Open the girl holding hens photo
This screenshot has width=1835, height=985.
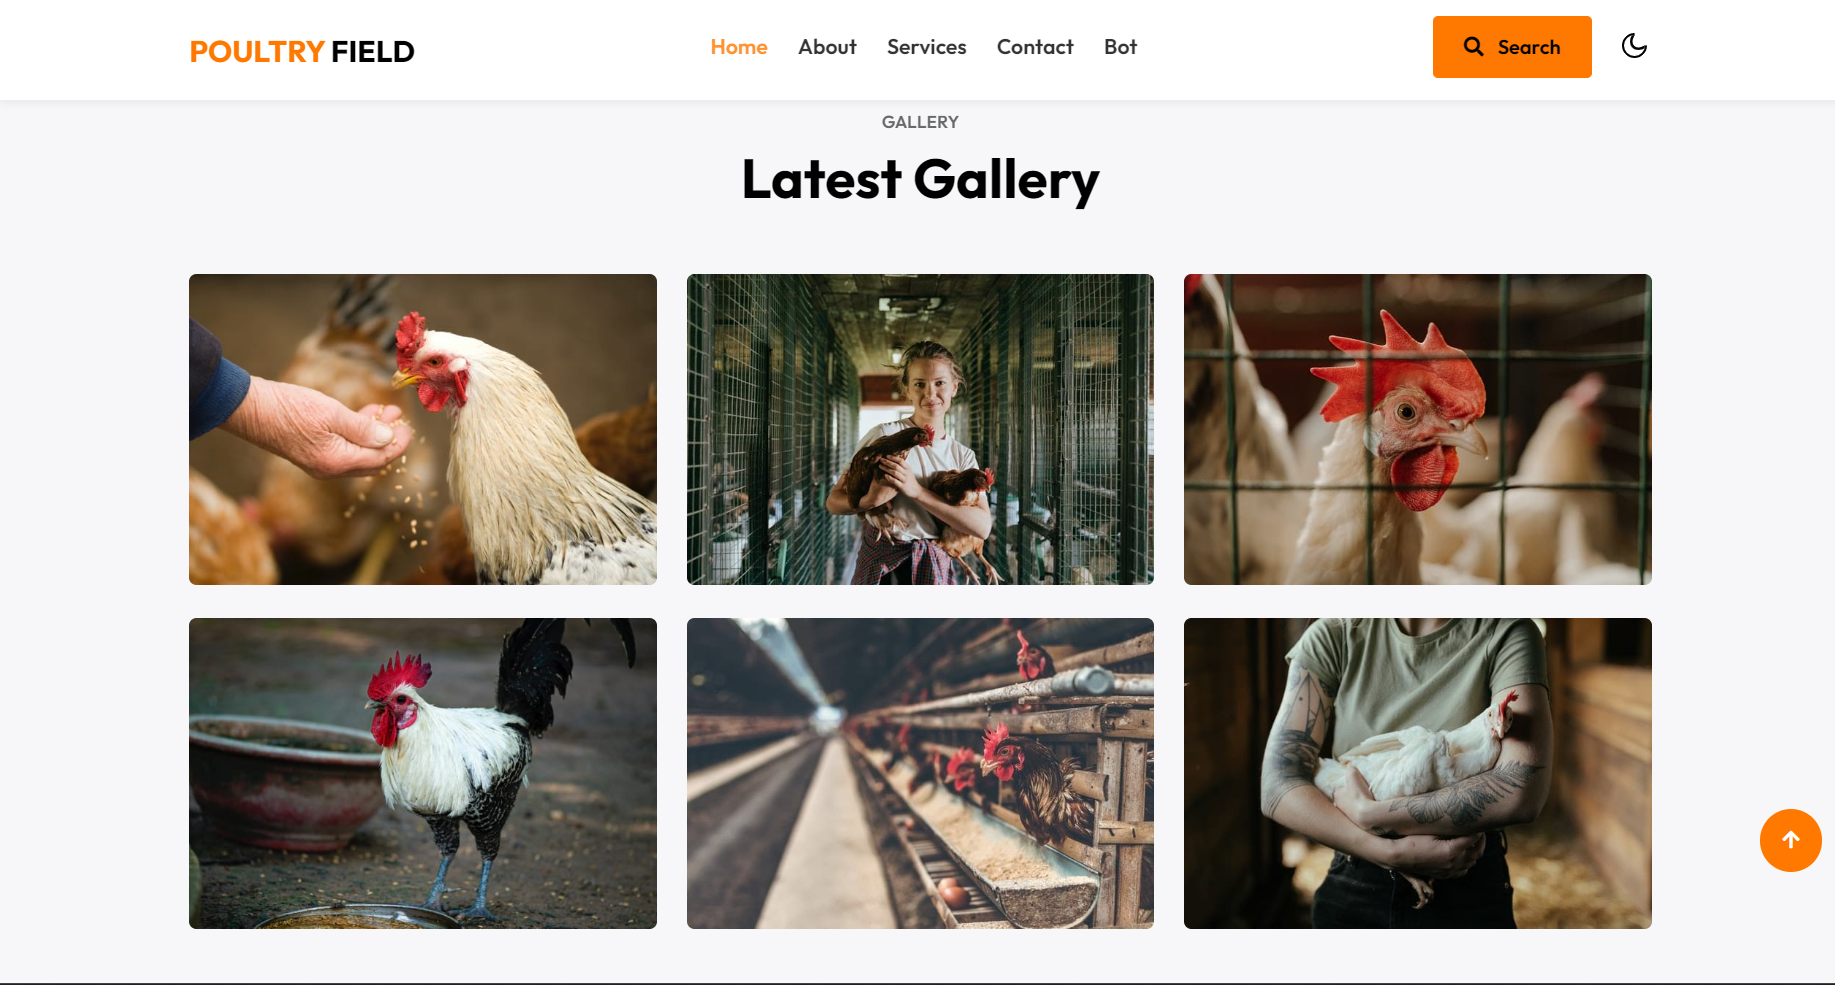[x=920, y=429]
